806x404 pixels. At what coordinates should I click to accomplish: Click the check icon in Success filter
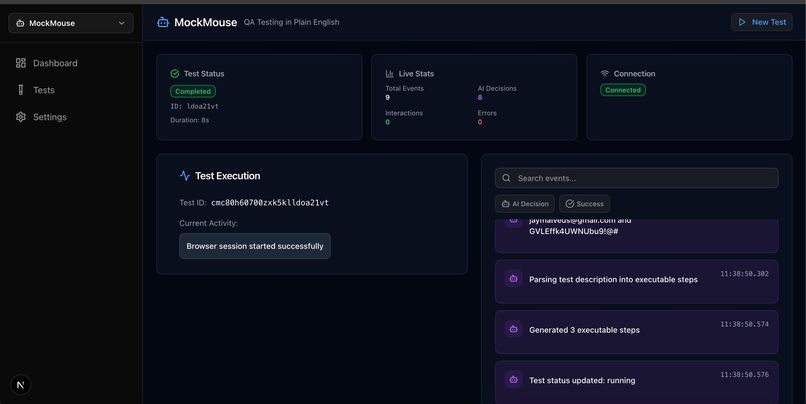(570, 204)
